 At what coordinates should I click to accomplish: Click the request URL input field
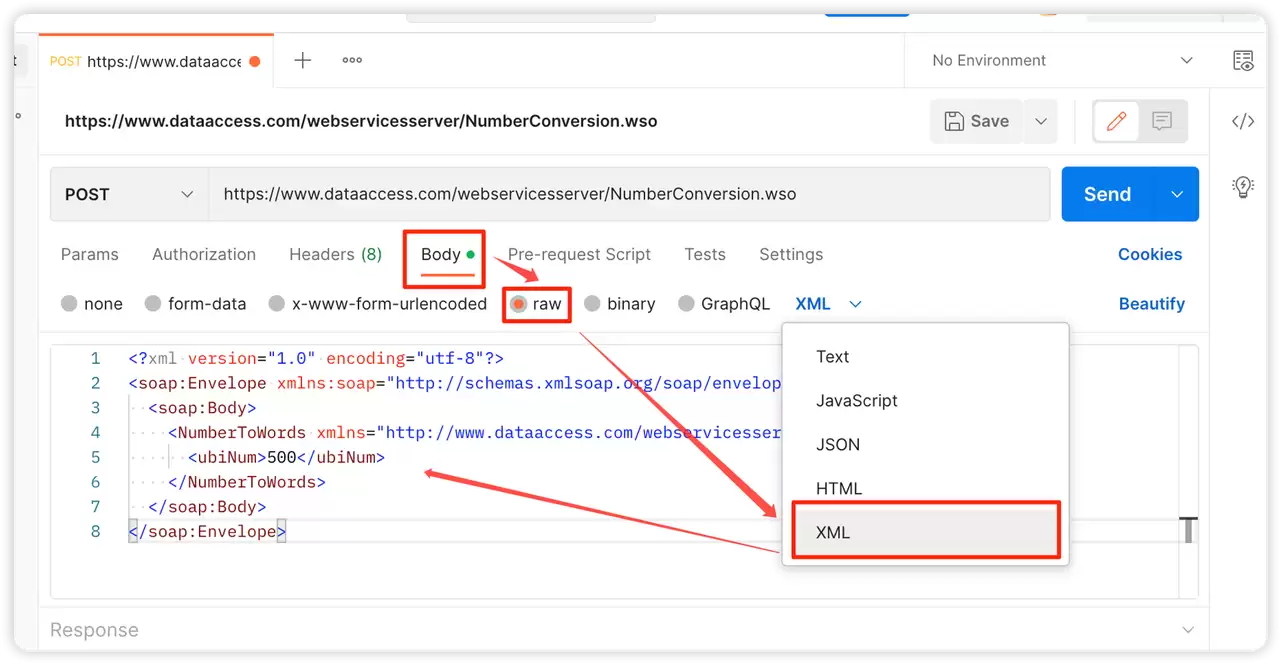[x=629, y=194]
